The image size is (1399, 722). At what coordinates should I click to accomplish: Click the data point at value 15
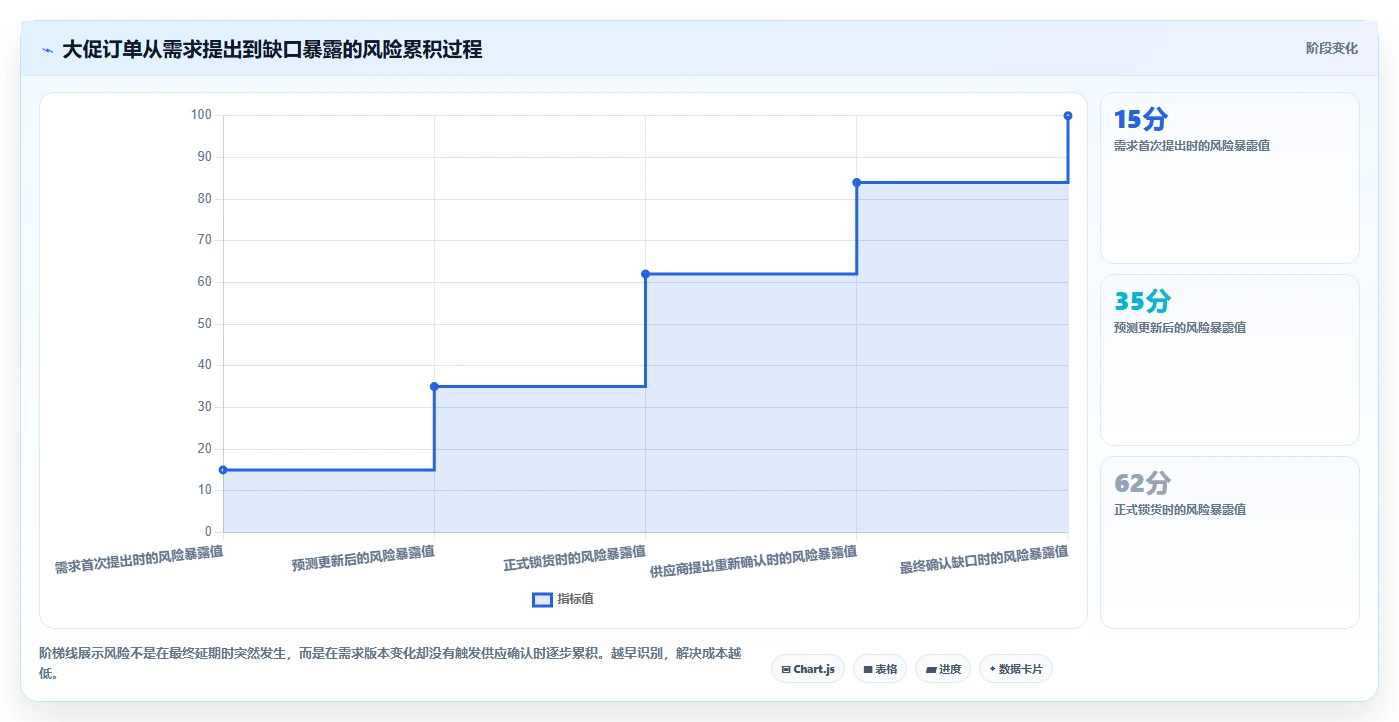click(223, 470)
